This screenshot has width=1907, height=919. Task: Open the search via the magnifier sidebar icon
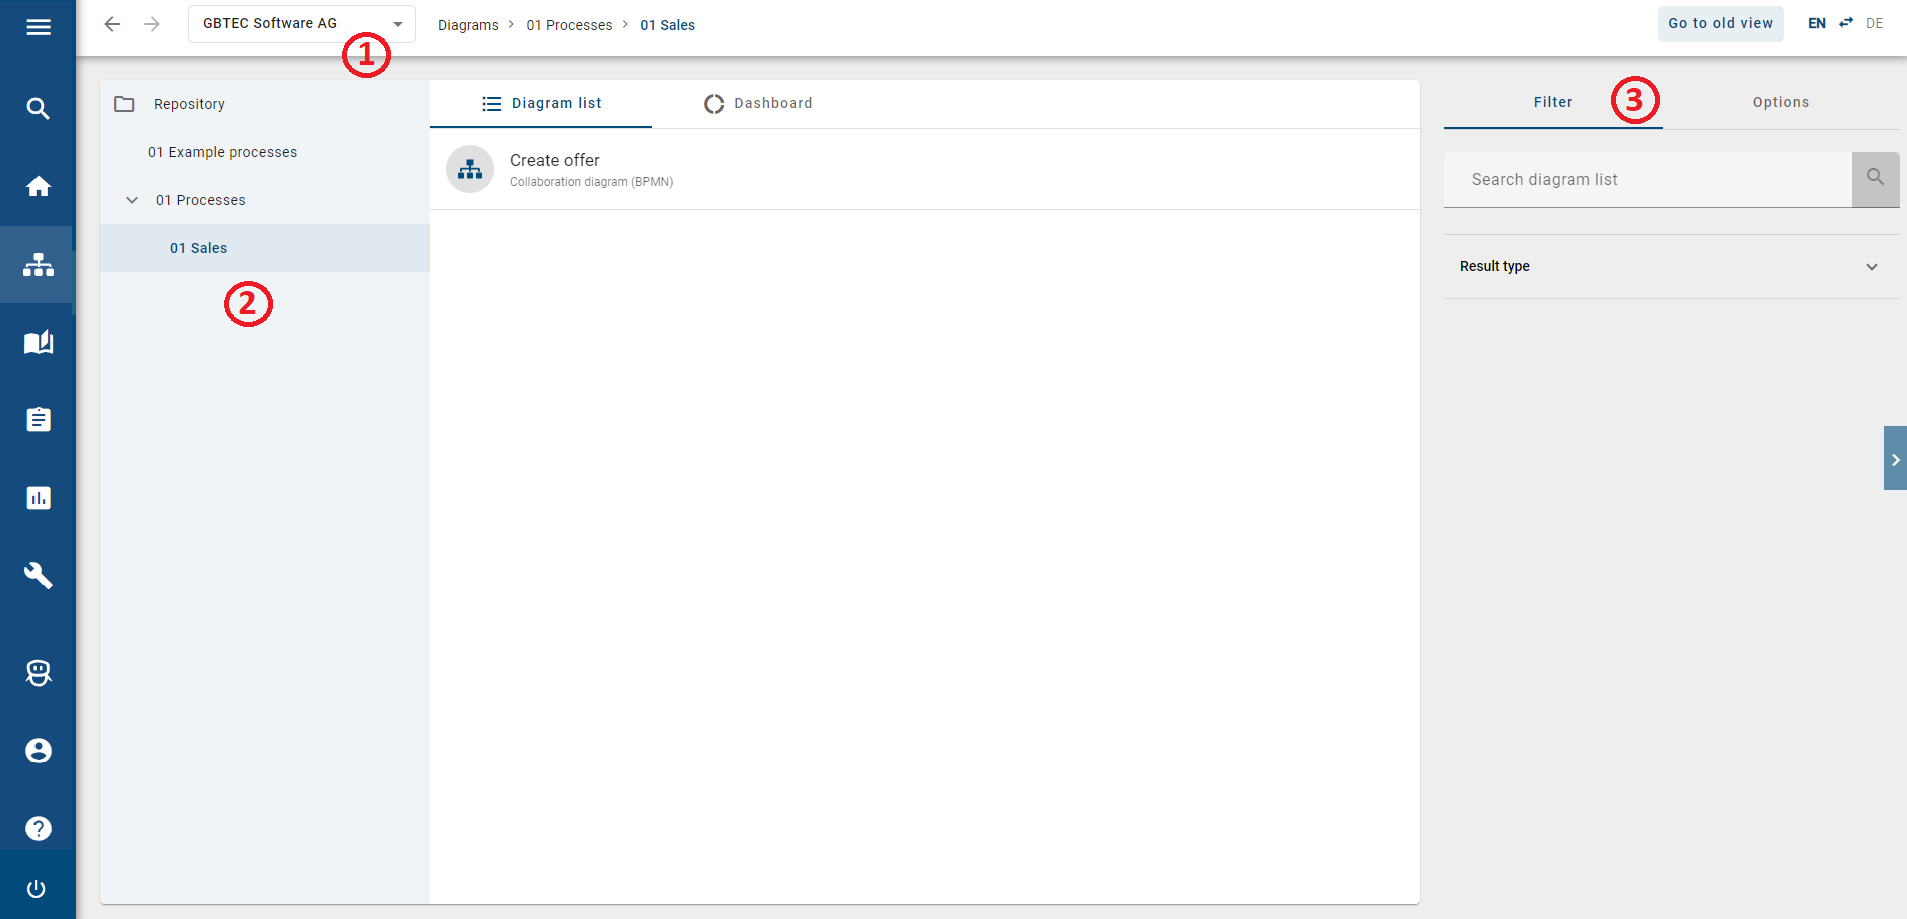pos(38,107)
